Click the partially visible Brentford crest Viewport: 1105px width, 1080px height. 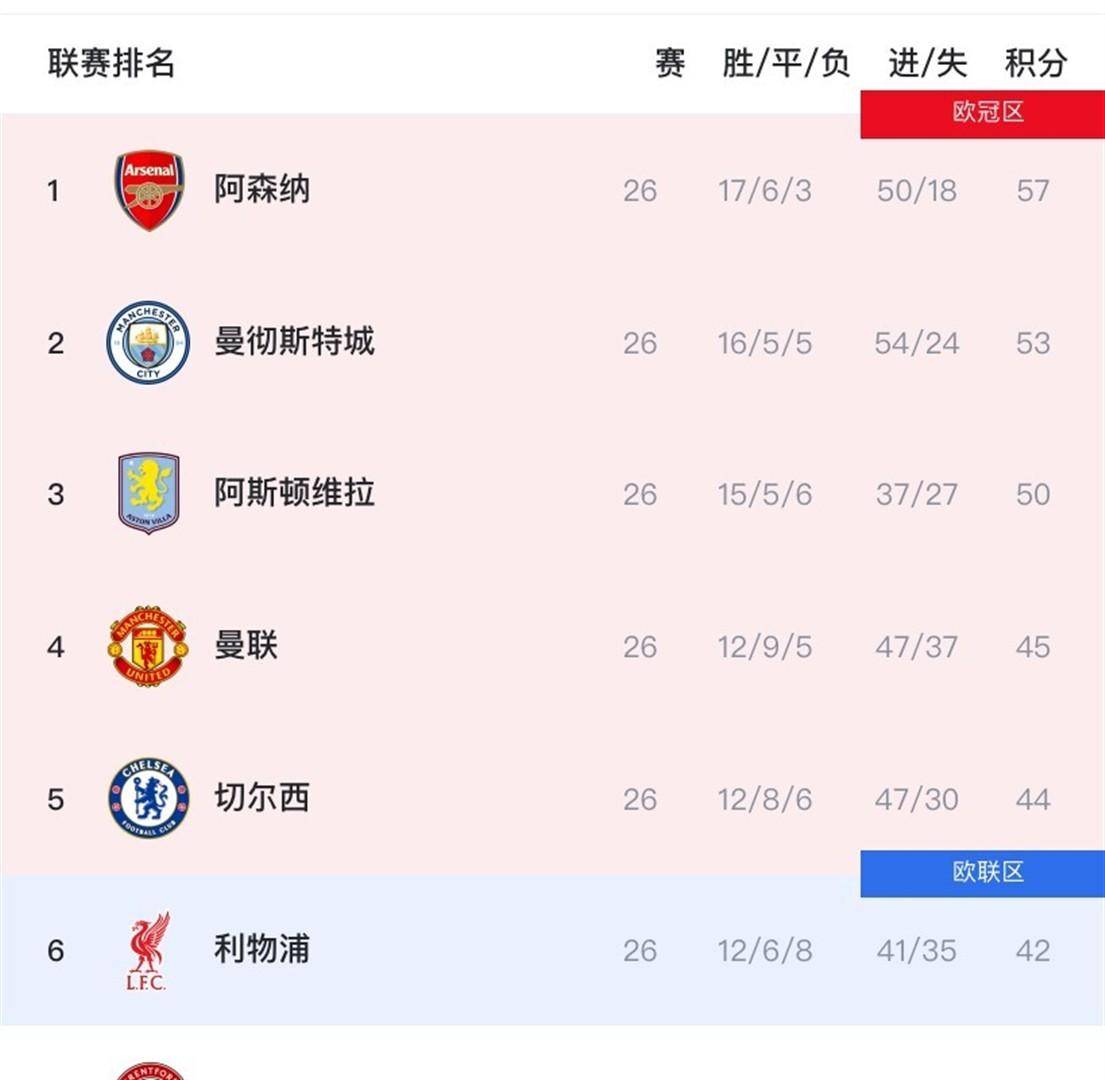[148, 1070]
